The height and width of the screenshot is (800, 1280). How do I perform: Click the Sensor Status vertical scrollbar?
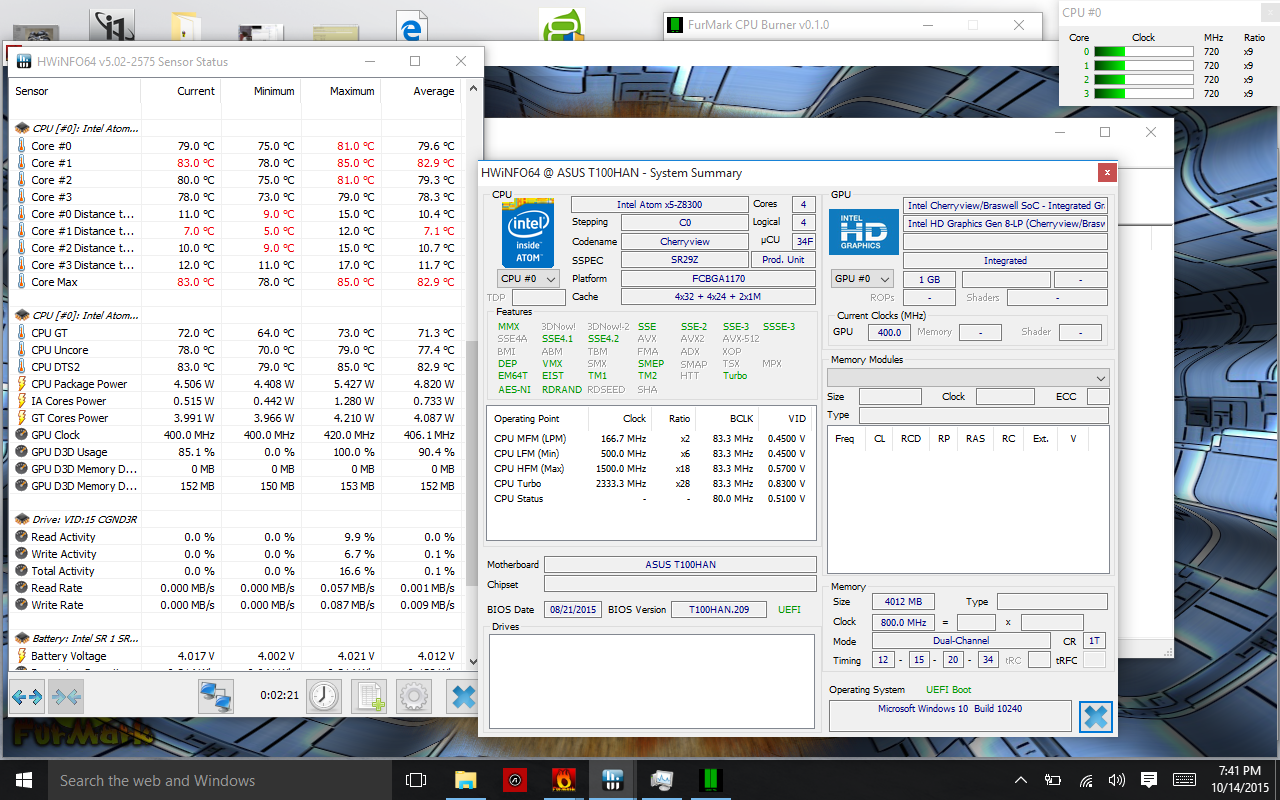[x=472, y=375]
